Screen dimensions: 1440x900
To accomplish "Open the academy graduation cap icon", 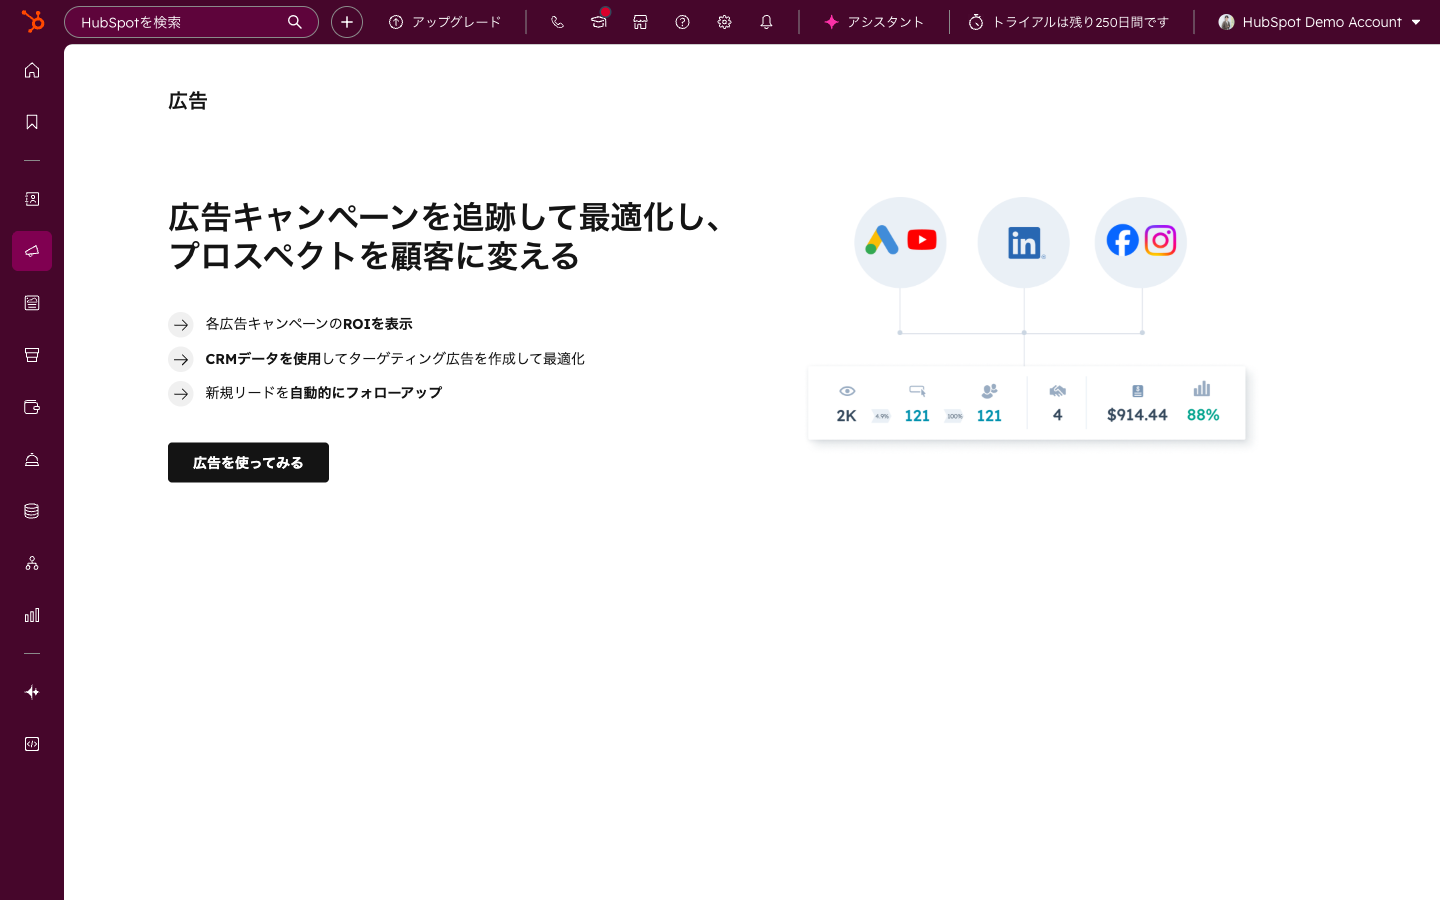I will (x=599, y=22).
